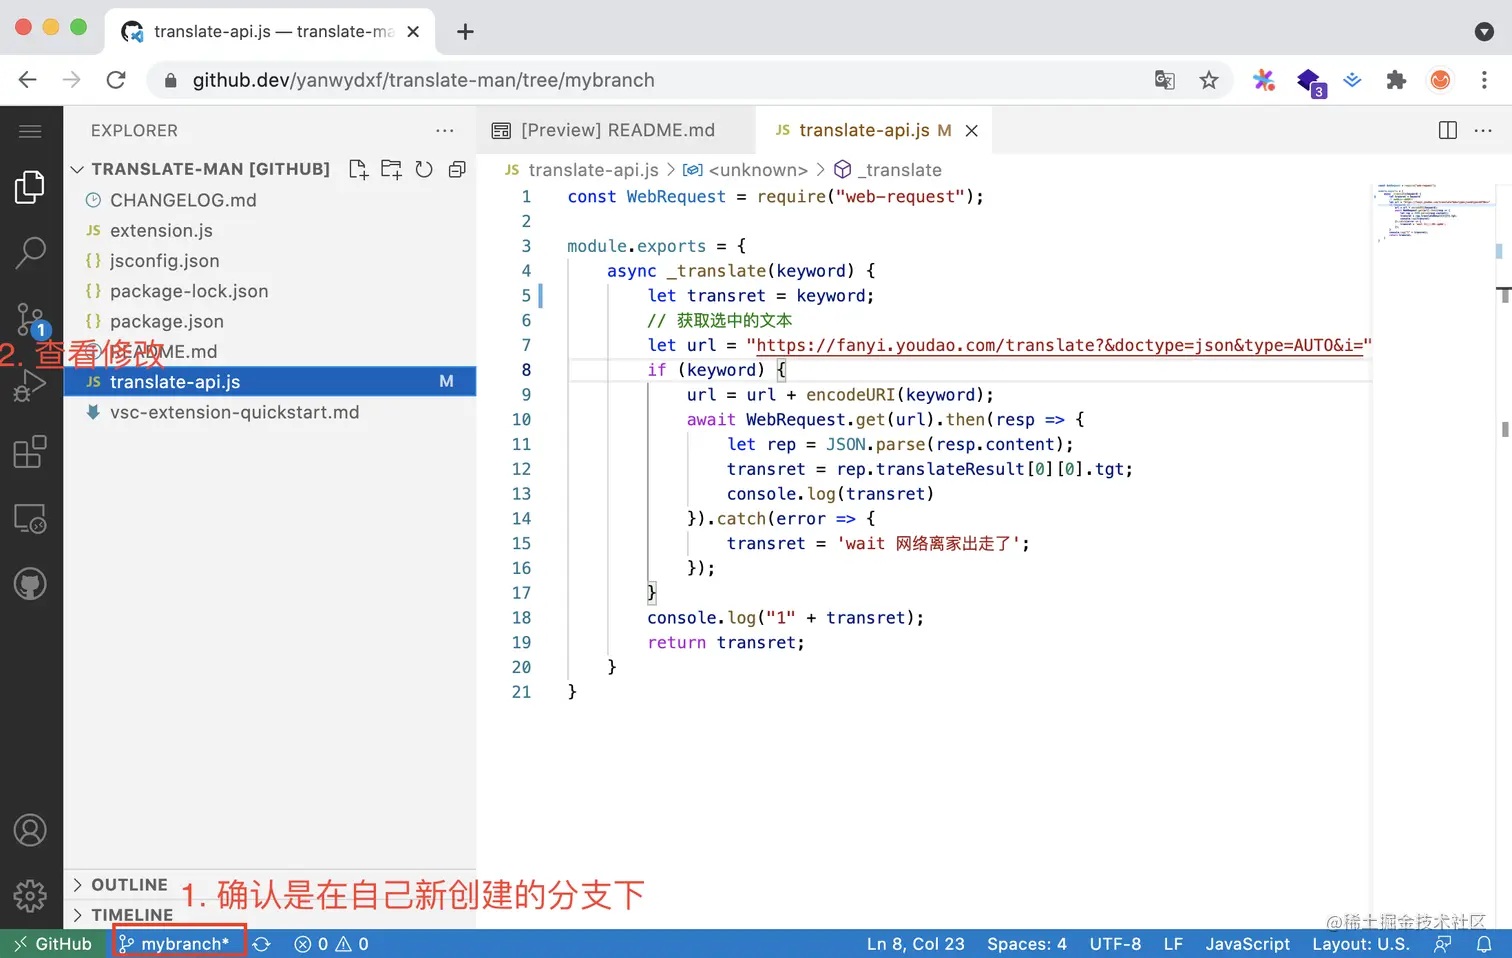Open Explorer views and more actions menu
Viewport: 1512px width, 958px height.
click(445, 131)
